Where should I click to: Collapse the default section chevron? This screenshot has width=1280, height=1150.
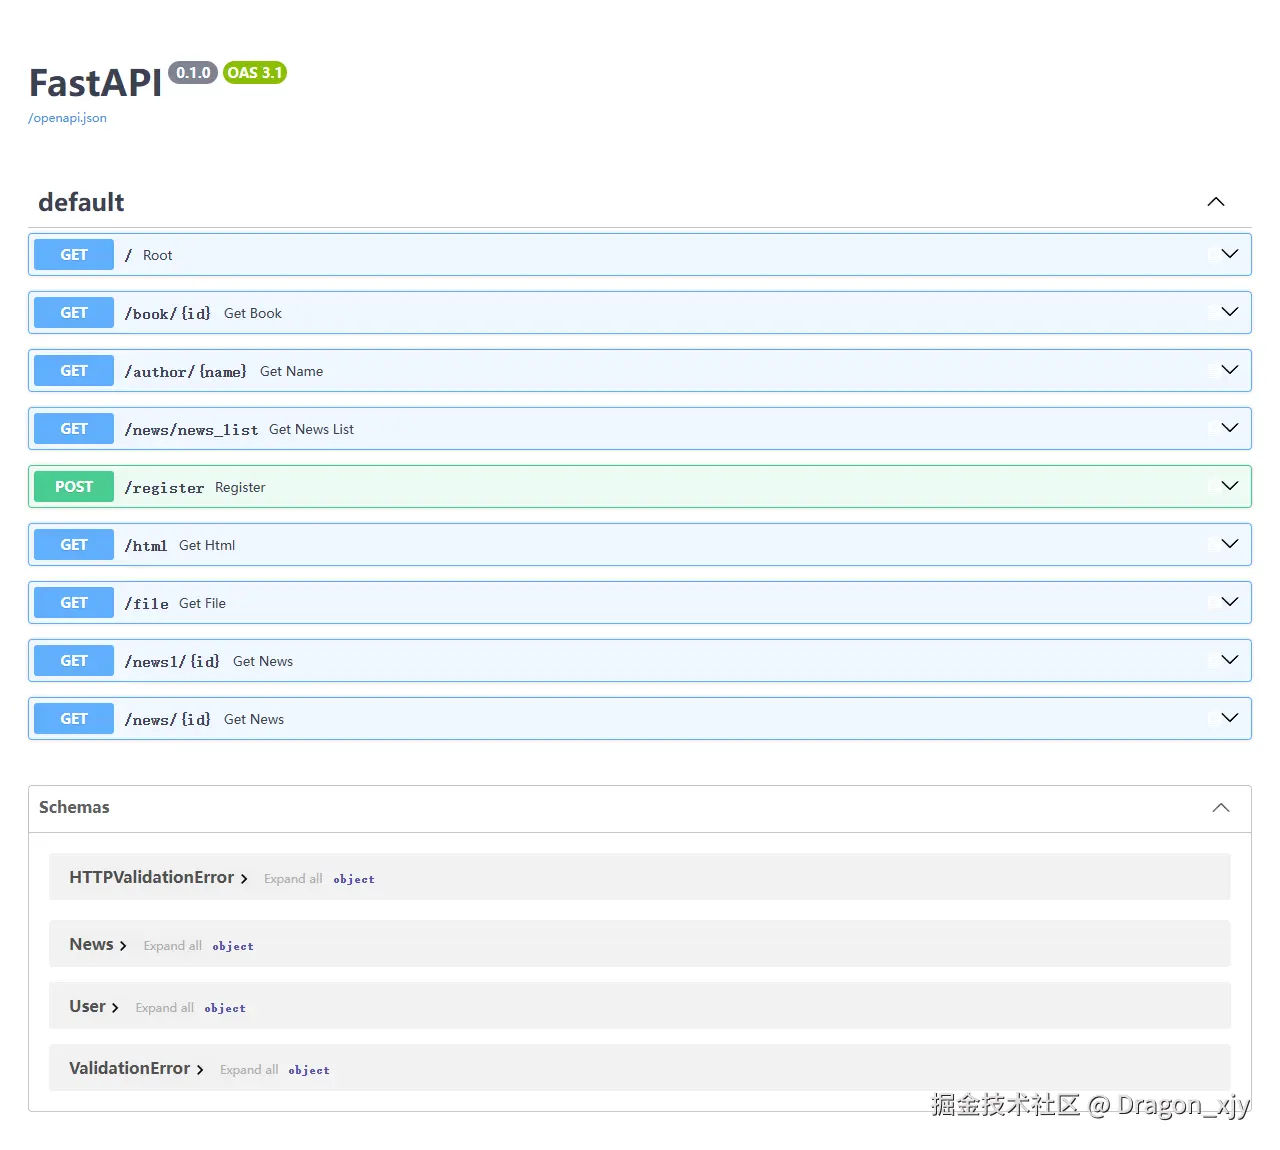1216,202
